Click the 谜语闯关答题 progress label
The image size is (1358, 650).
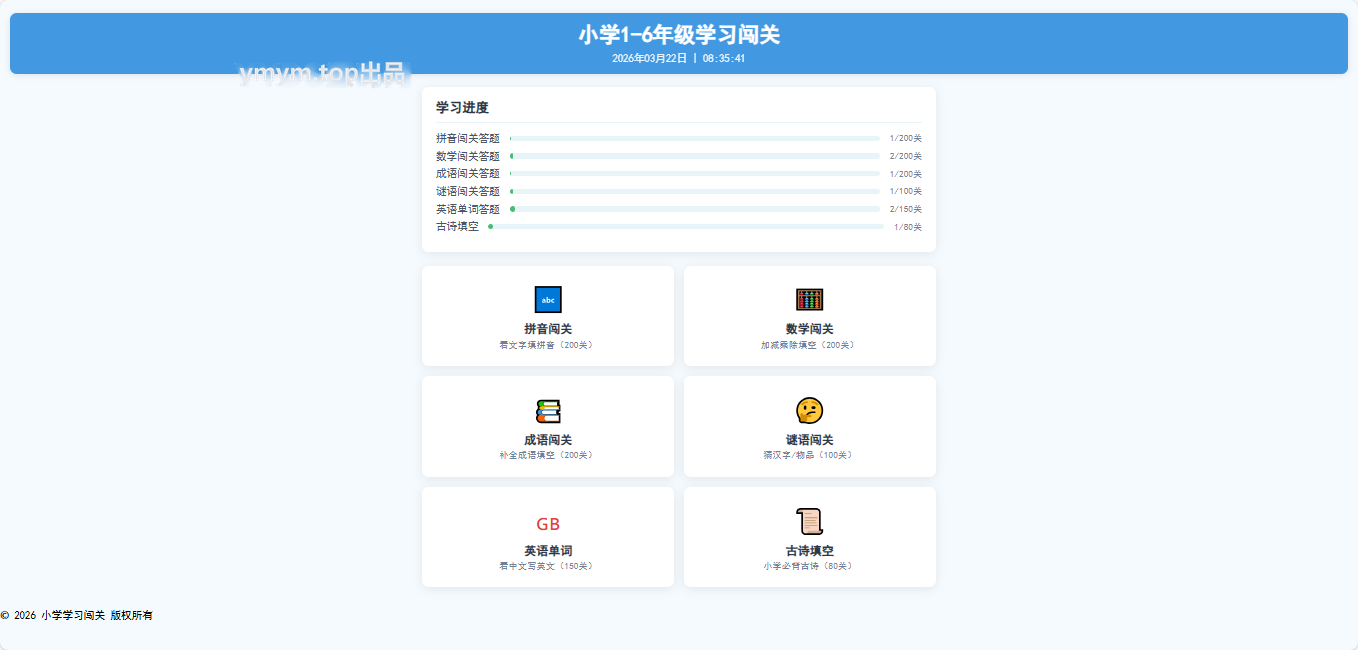pos(468,191)
